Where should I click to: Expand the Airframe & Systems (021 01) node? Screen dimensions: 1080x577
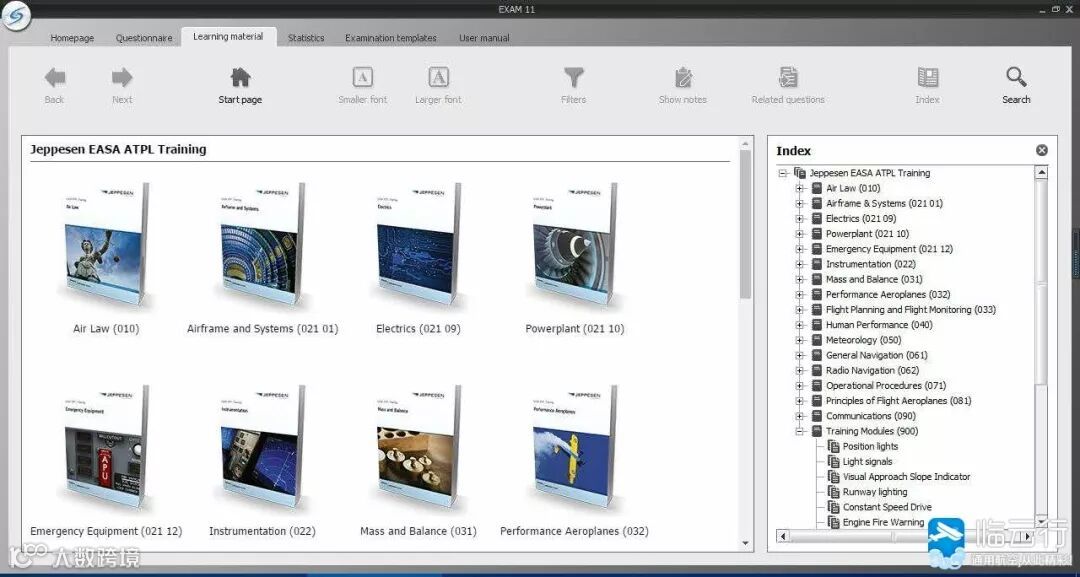click(x=800, y=203)
